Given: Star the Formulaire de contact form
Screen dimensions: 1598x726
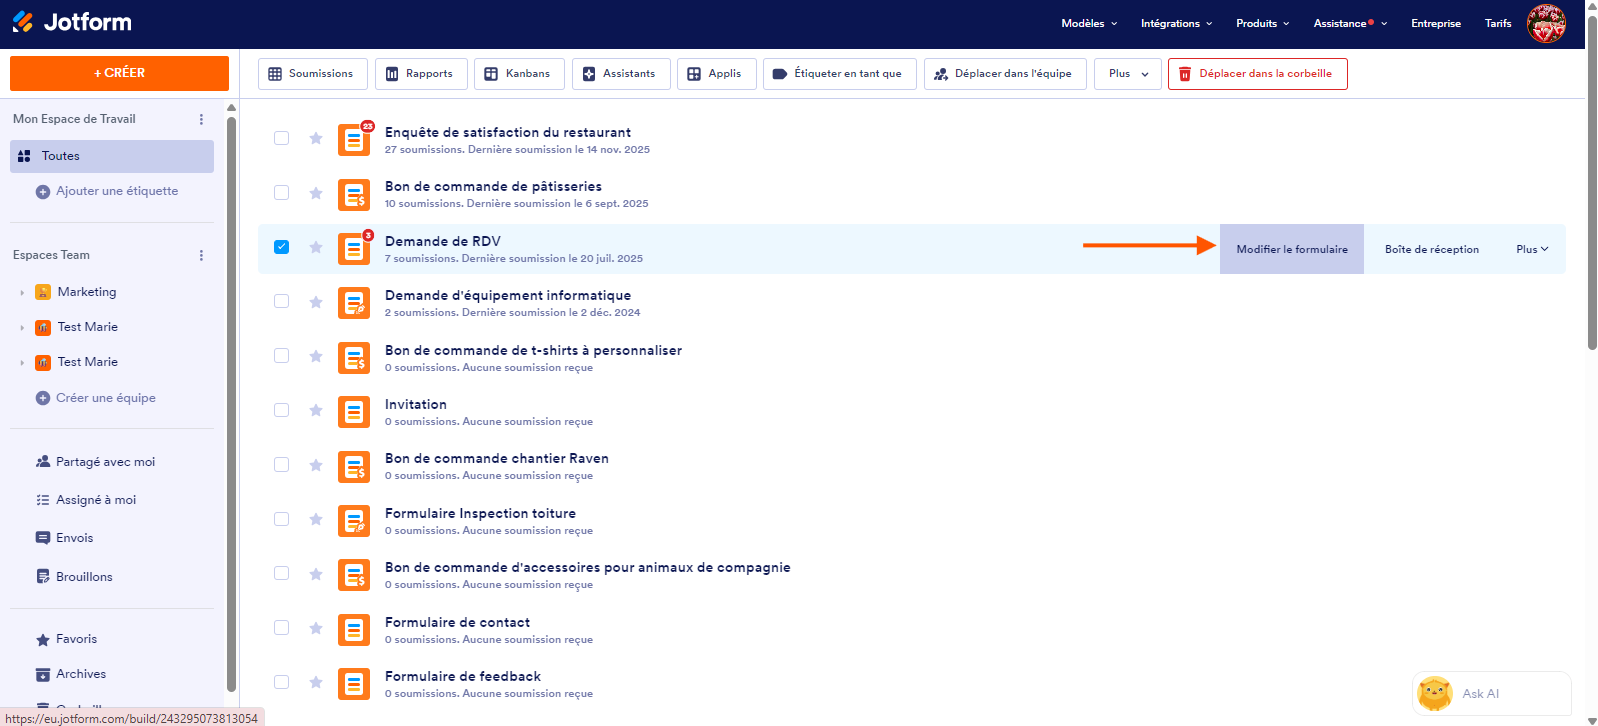Looking at the screenshot, I should [x=316, y=628].
